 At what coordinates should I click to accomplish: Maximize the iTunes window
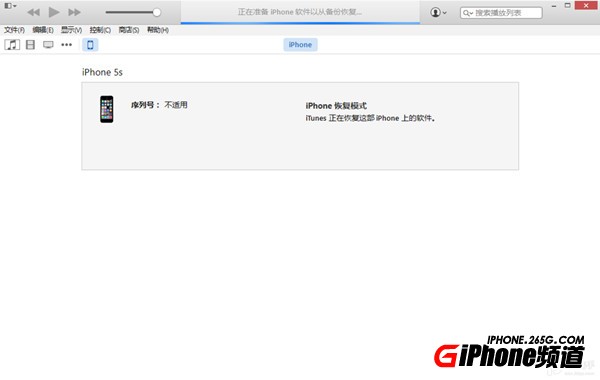tap(567, 6)
